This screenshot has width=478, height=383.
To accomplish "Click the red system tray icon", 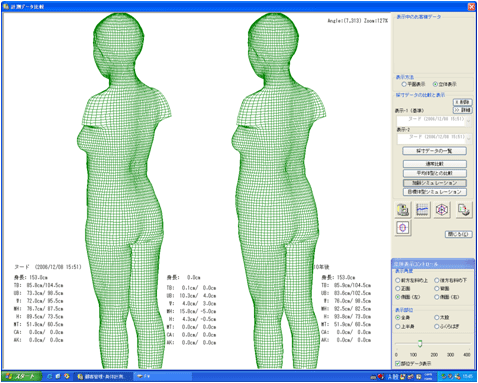I will coord(380,377).
